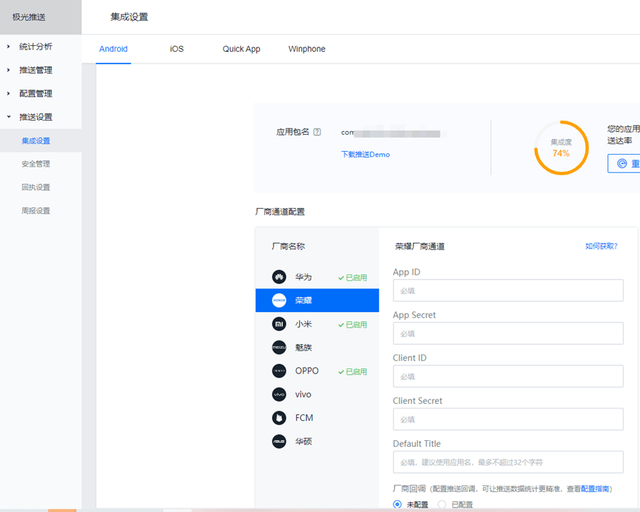This screenshot has width=640, height=512.
Task: Select the 已配置 radio button
Action: click(443, 505)
